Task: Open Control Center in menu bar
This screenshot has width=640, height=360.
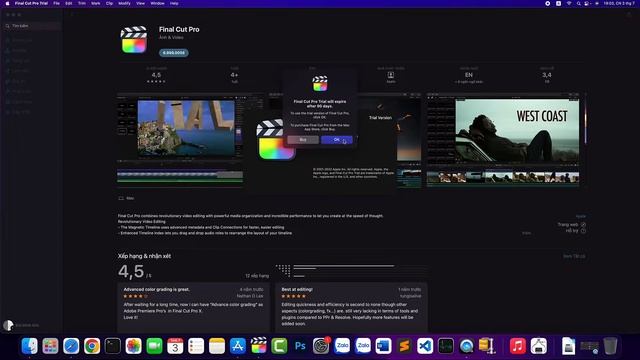Action: [x=587, y=3]
